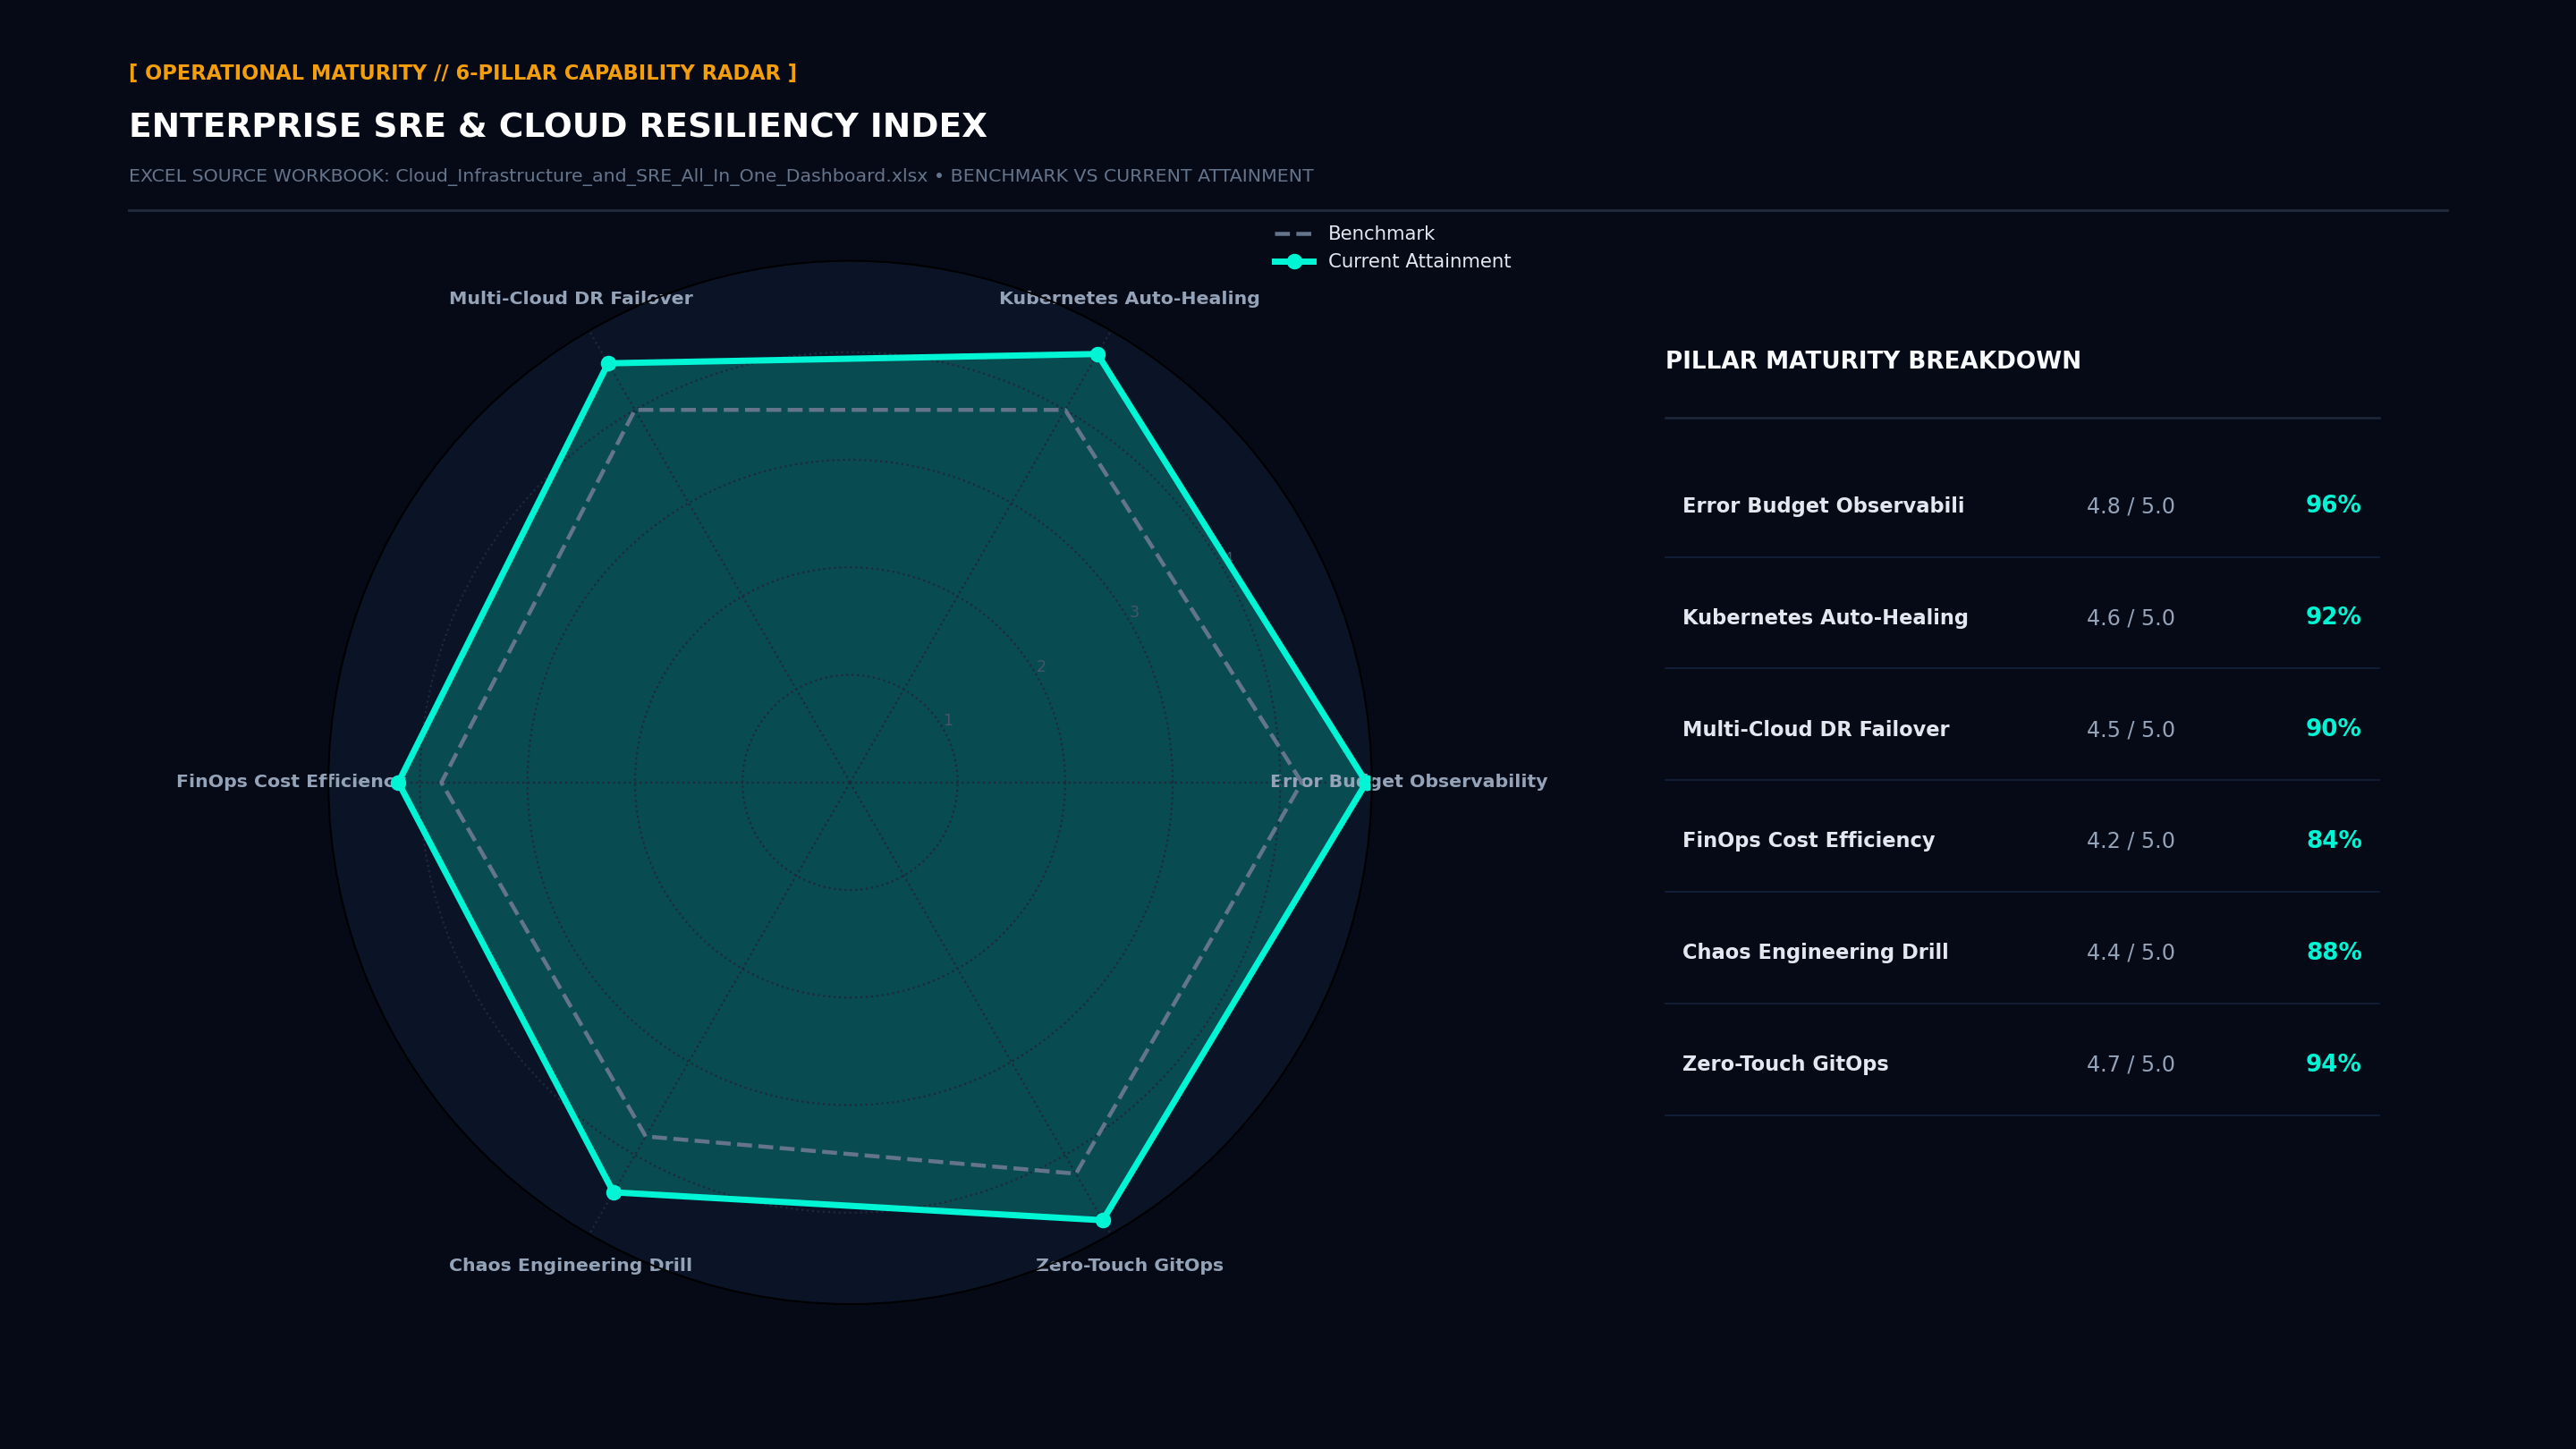Image resolution: width=2576 pixels, height=1449 pixels.
Task: Click the Benchmark dashed line legend swatch
Action: 1293,234
